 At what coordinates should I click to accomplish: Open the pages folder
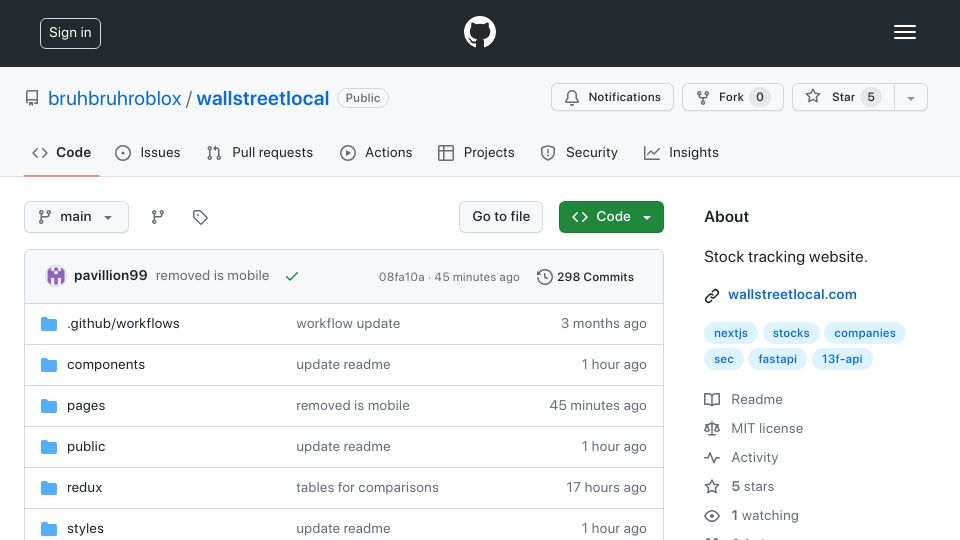pos(86,405)
